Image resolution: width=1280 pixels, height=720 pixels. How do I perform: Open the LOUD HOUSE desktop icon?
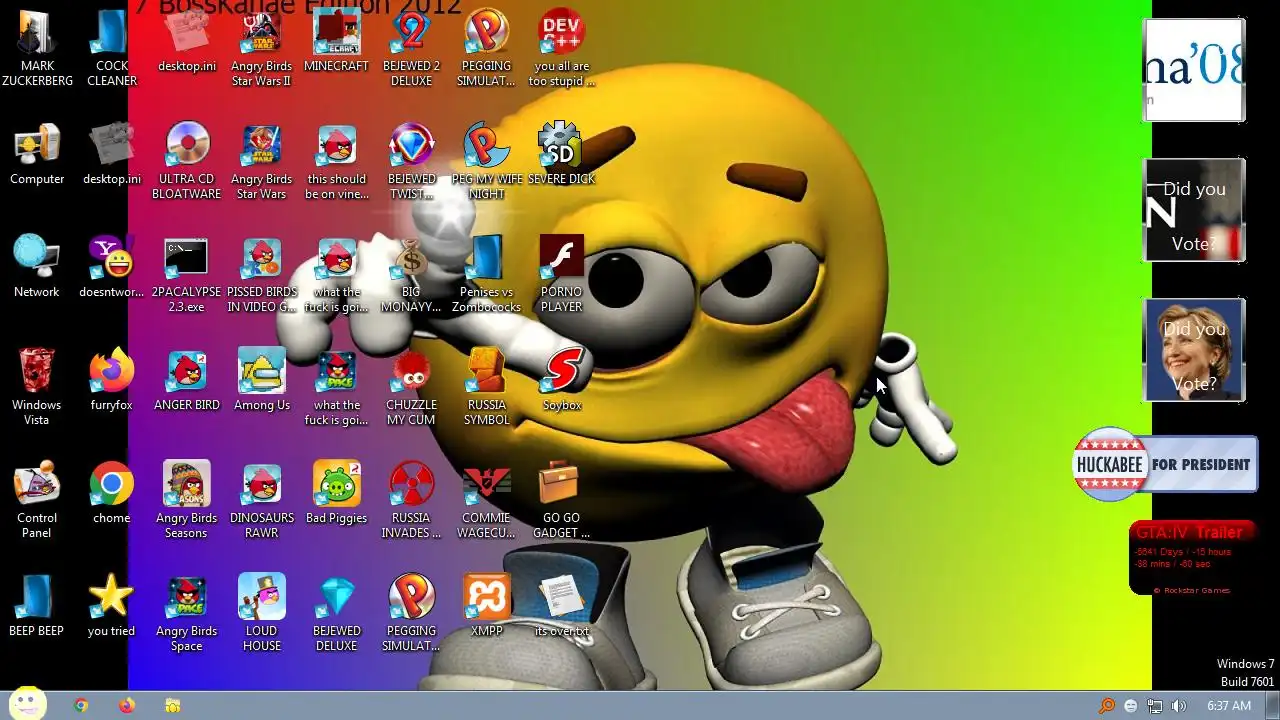click(x=262, y=613)
